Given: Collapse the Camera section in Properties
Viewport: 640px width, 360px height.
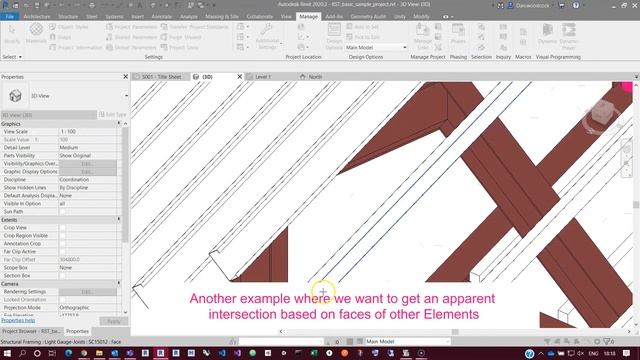Looking at the screenshot, I should point(119,283).
